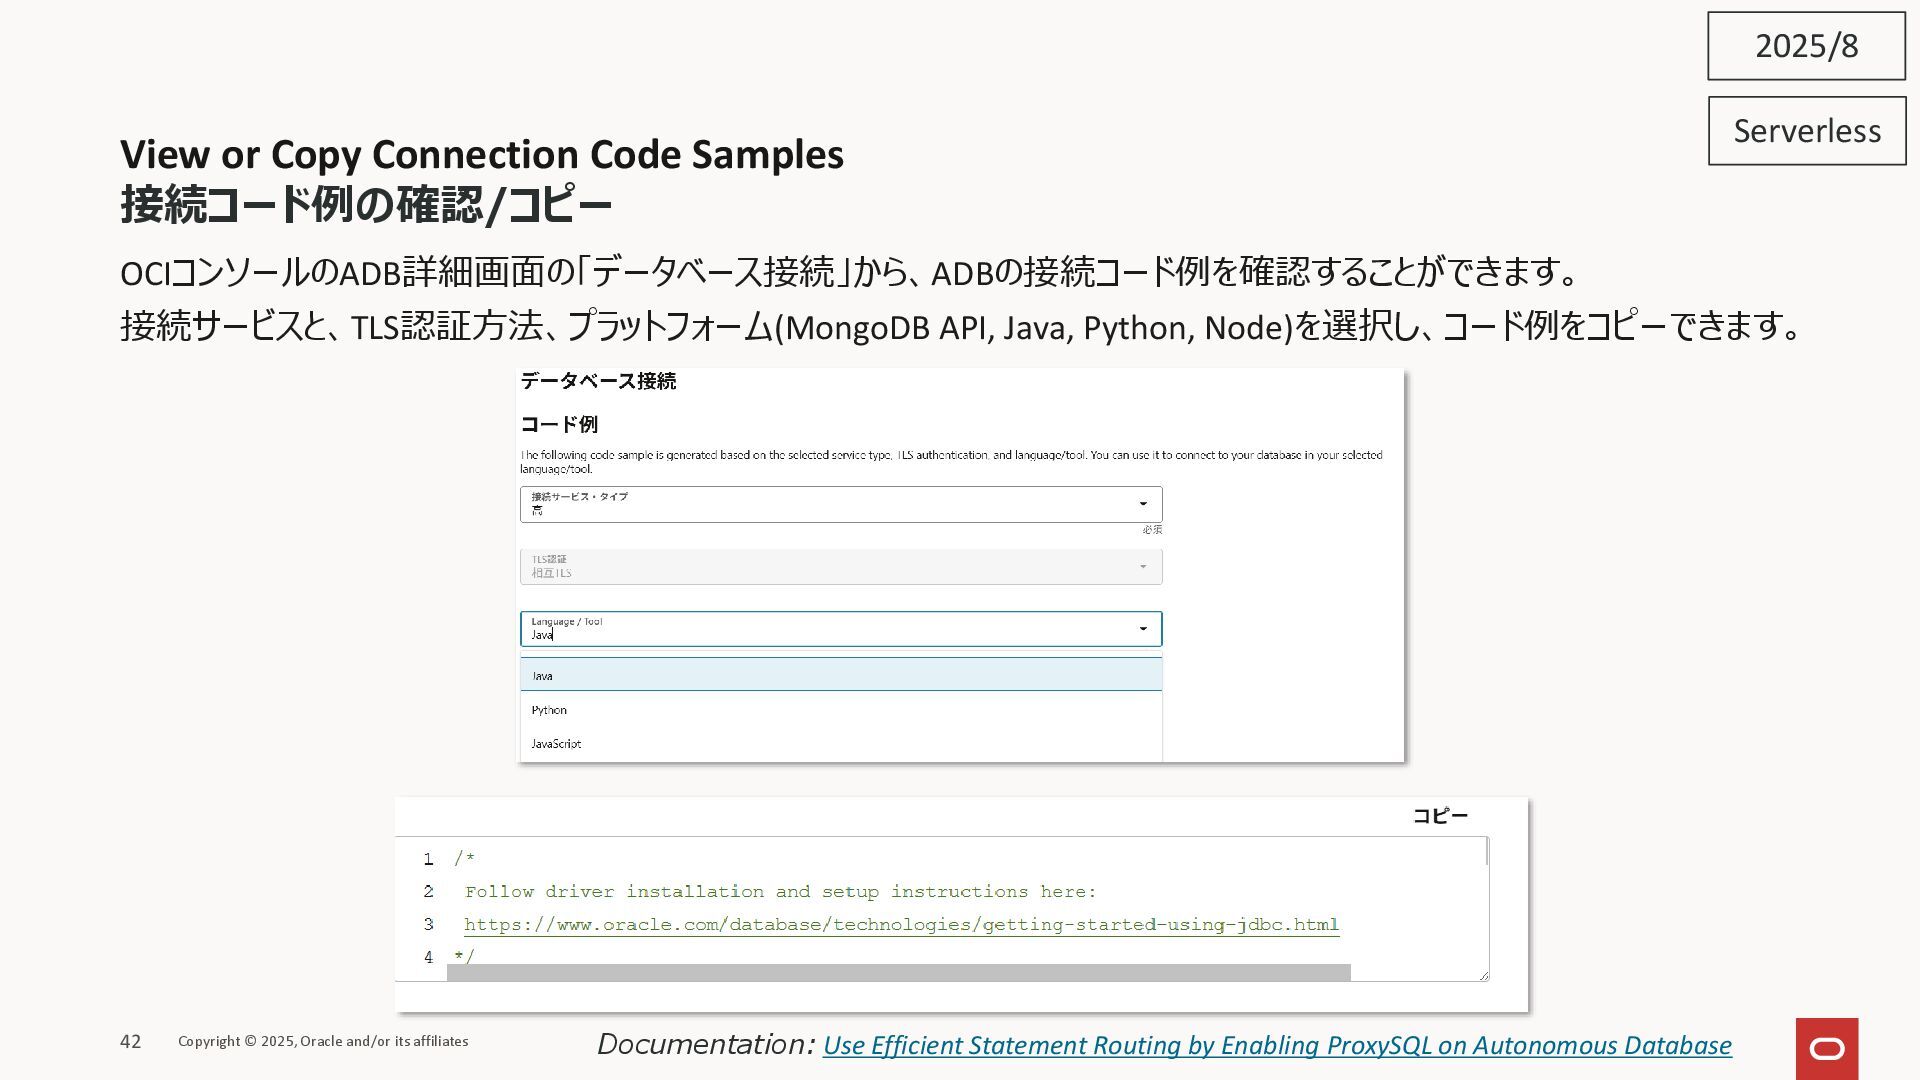The image size is (1920, 1080).
Task: Click page number 42
Action: point(131,1042)
